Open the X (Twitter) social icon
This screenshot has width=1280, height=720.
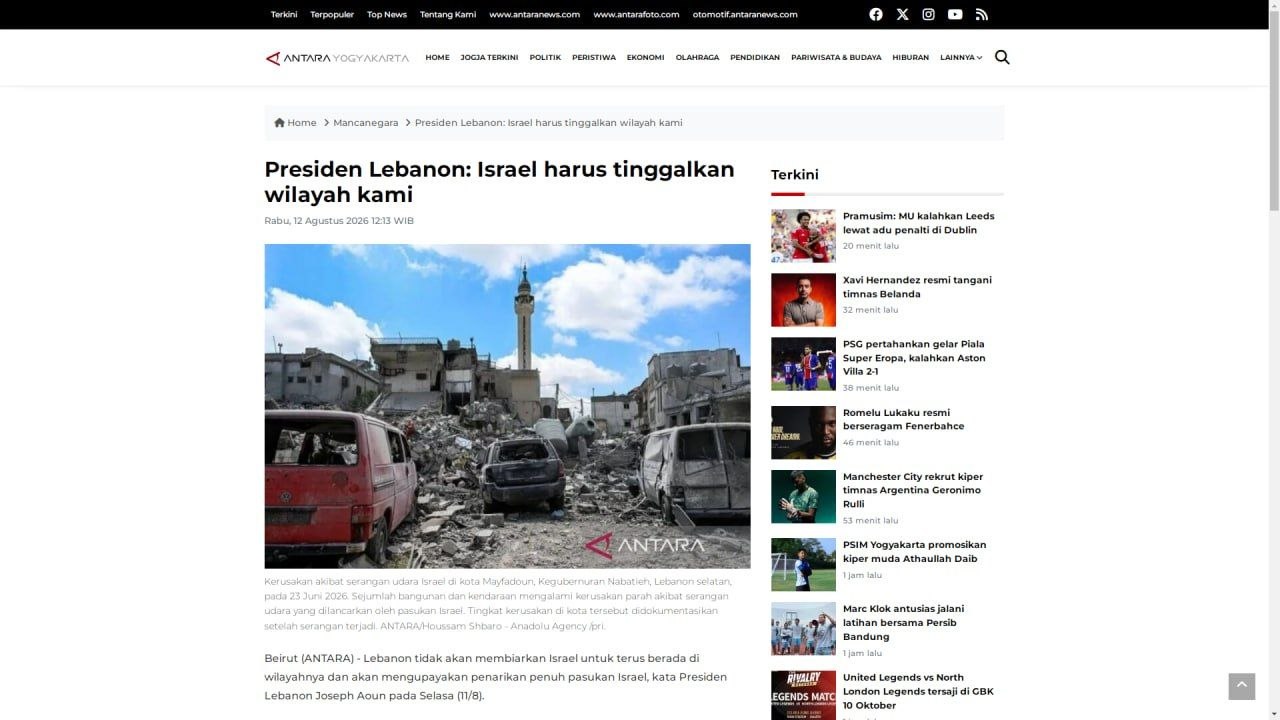902,14
